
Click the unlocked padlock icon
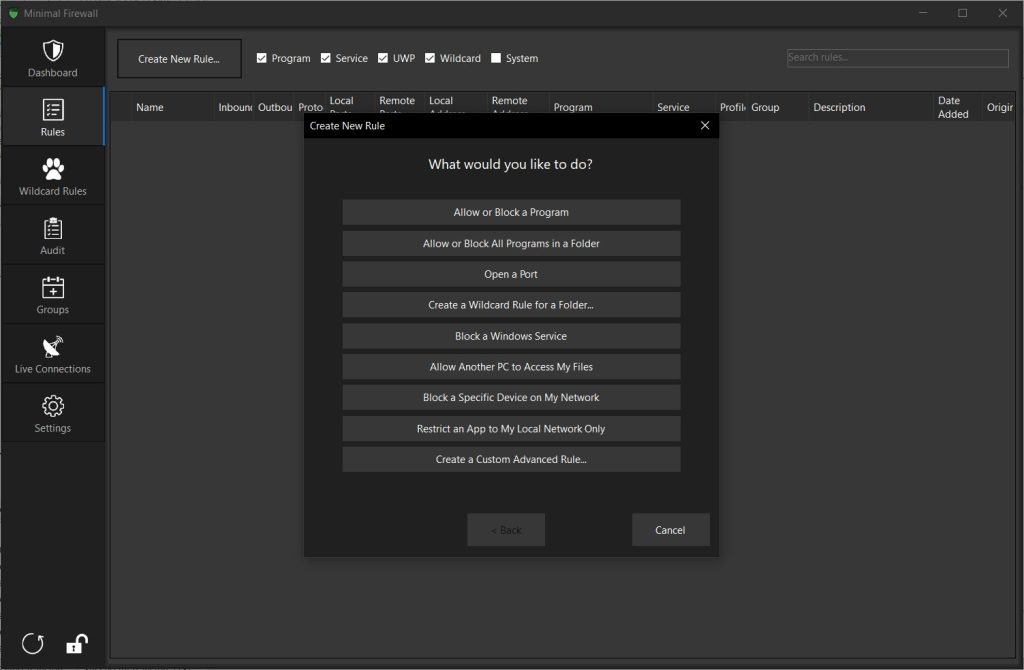coord(77,644)
